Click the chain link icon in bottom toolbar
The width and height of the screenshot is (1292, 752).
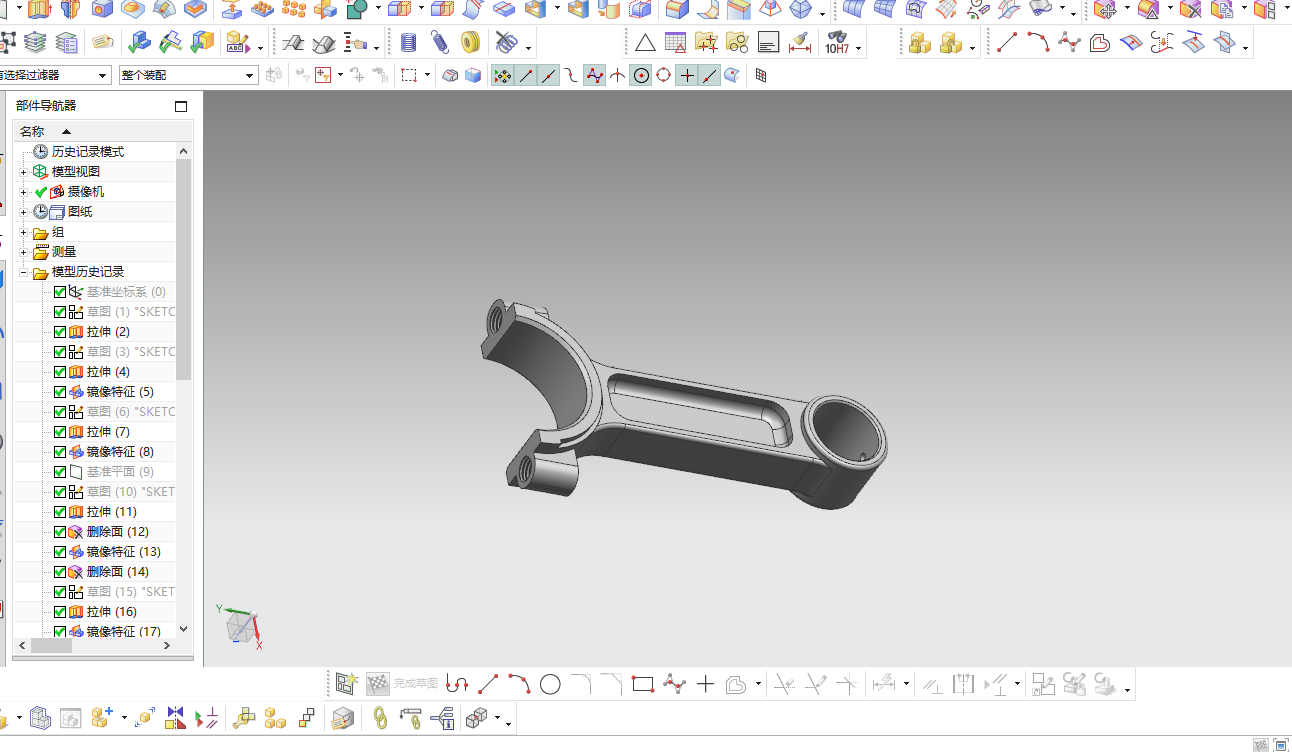380,717
